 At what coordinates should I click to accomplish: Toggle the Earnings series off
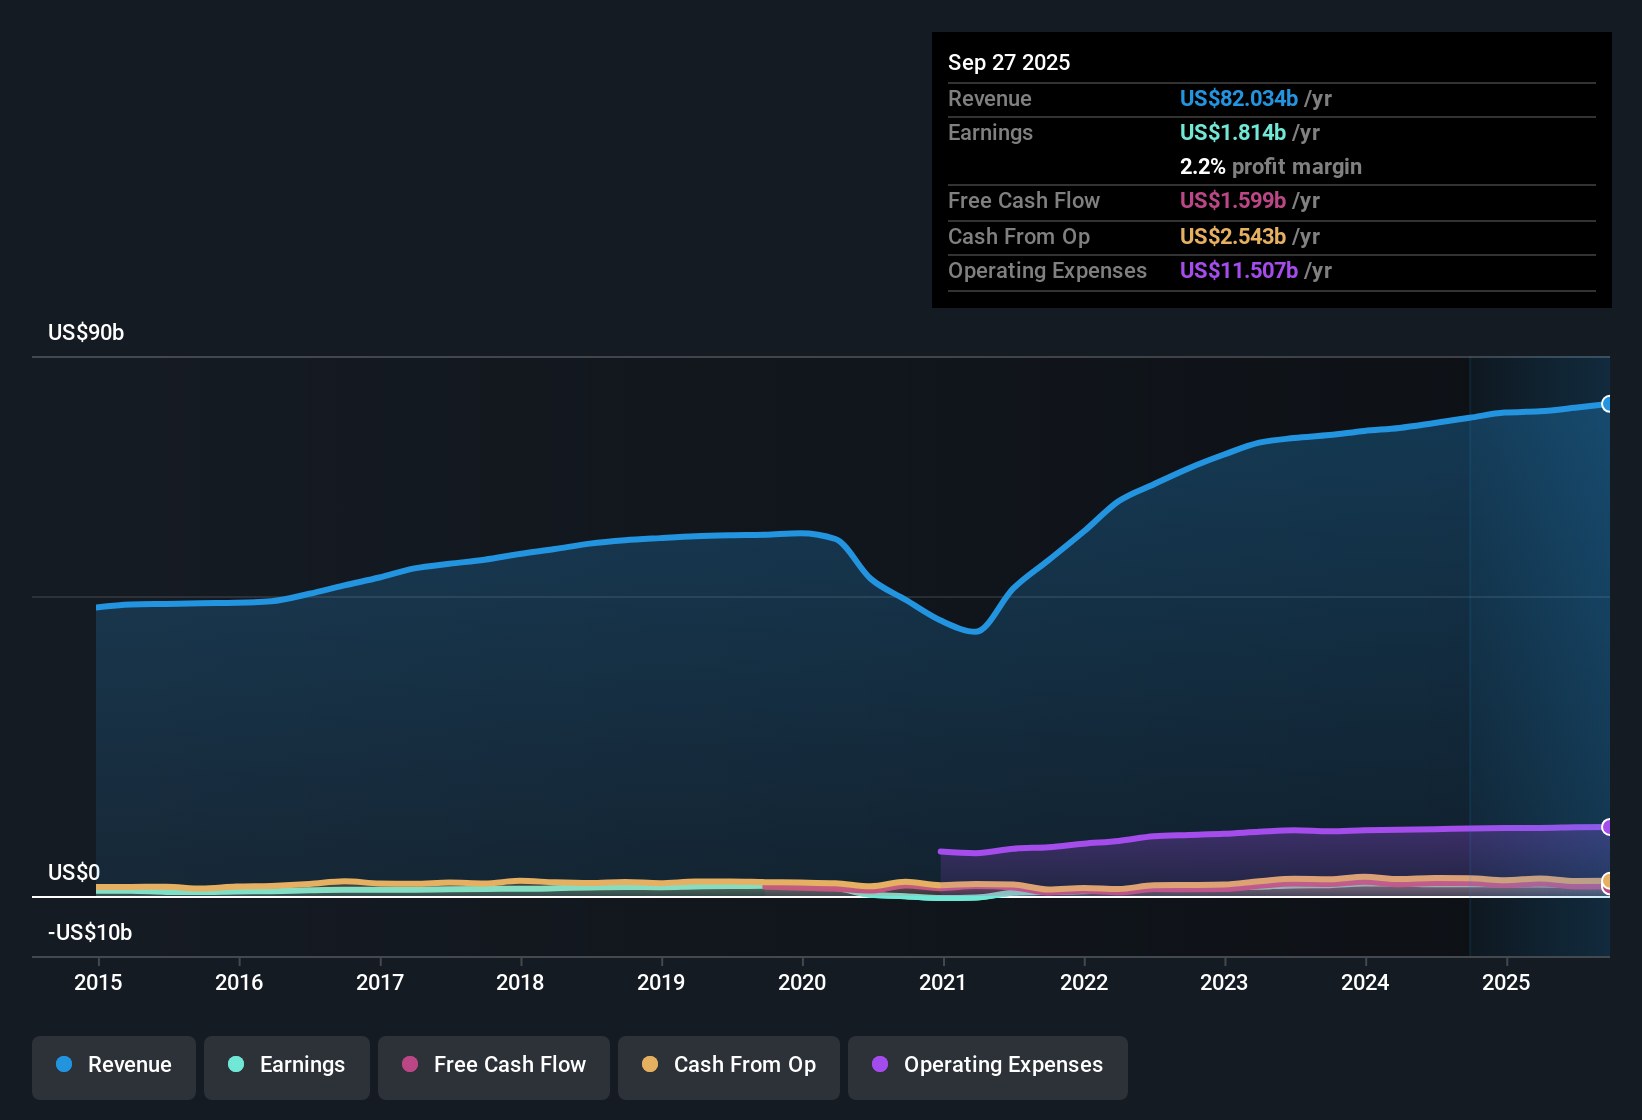coord(287,1065)
